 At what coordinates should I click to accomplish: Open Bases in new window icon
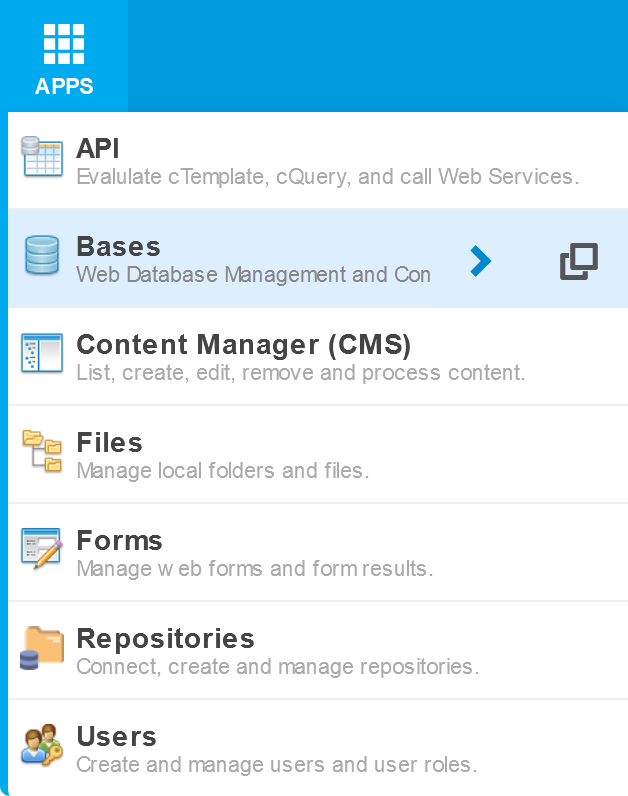pyautogui.click(x=579, y=262)
